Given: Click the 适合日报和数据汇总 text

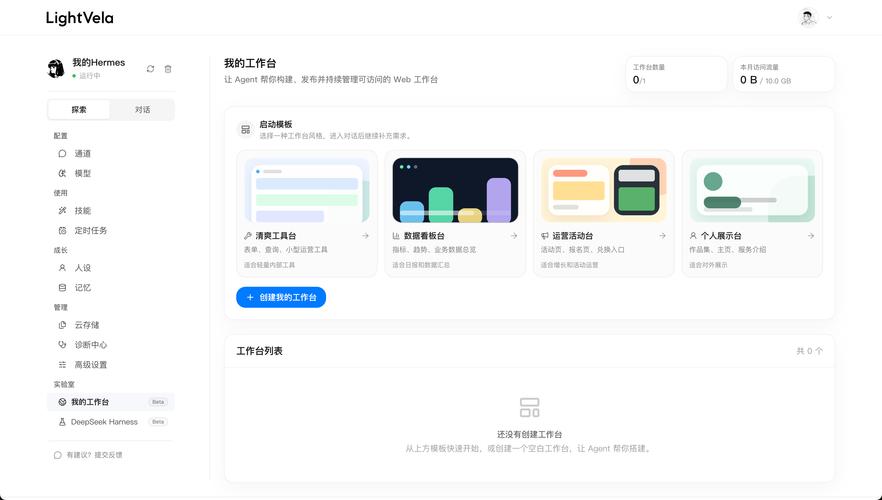Looking at the screenshot, I should click(421, 265).
